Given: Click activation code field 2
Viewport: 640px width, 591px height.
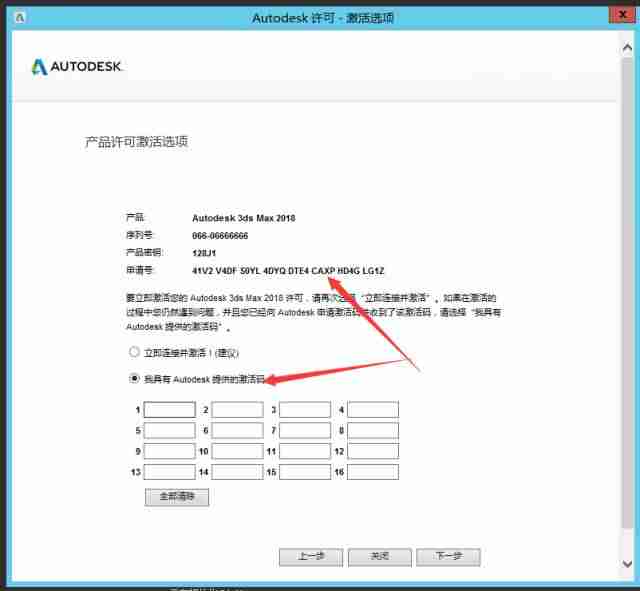Looking at the screenshot, I should click(x=237, y=409).
